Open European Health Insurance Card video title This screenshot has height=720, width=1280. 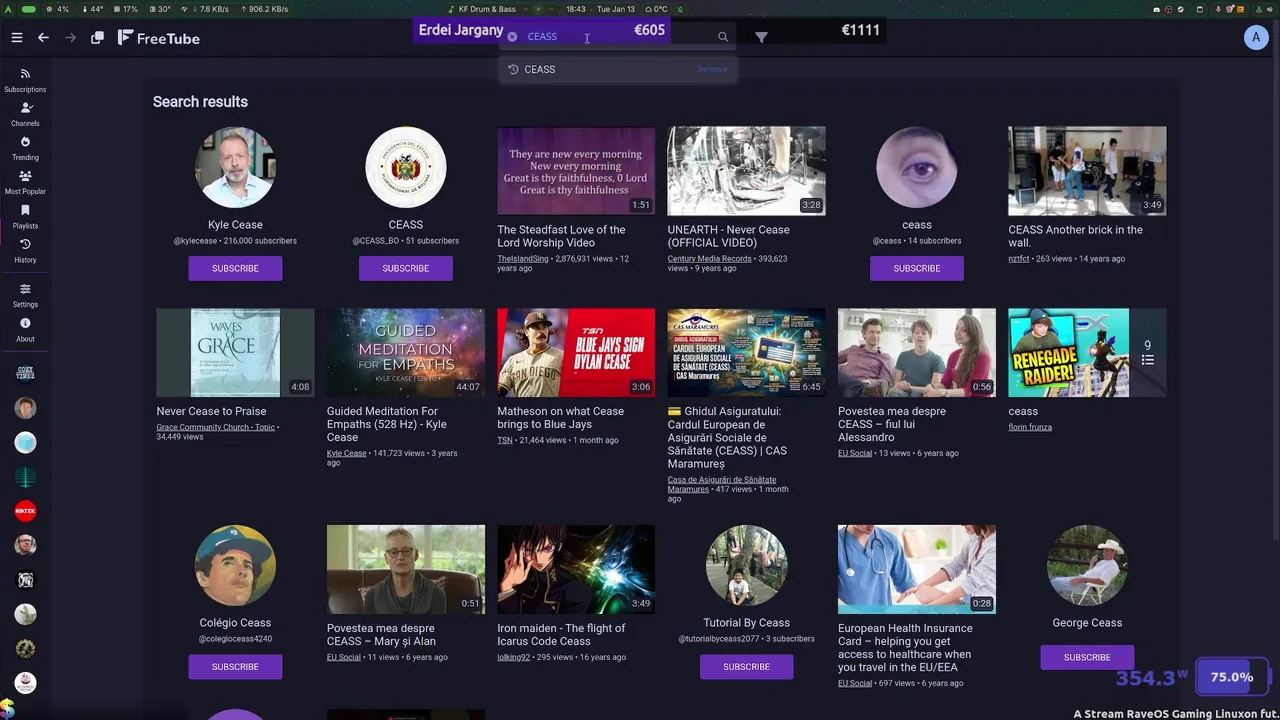[x=905, y=648]
